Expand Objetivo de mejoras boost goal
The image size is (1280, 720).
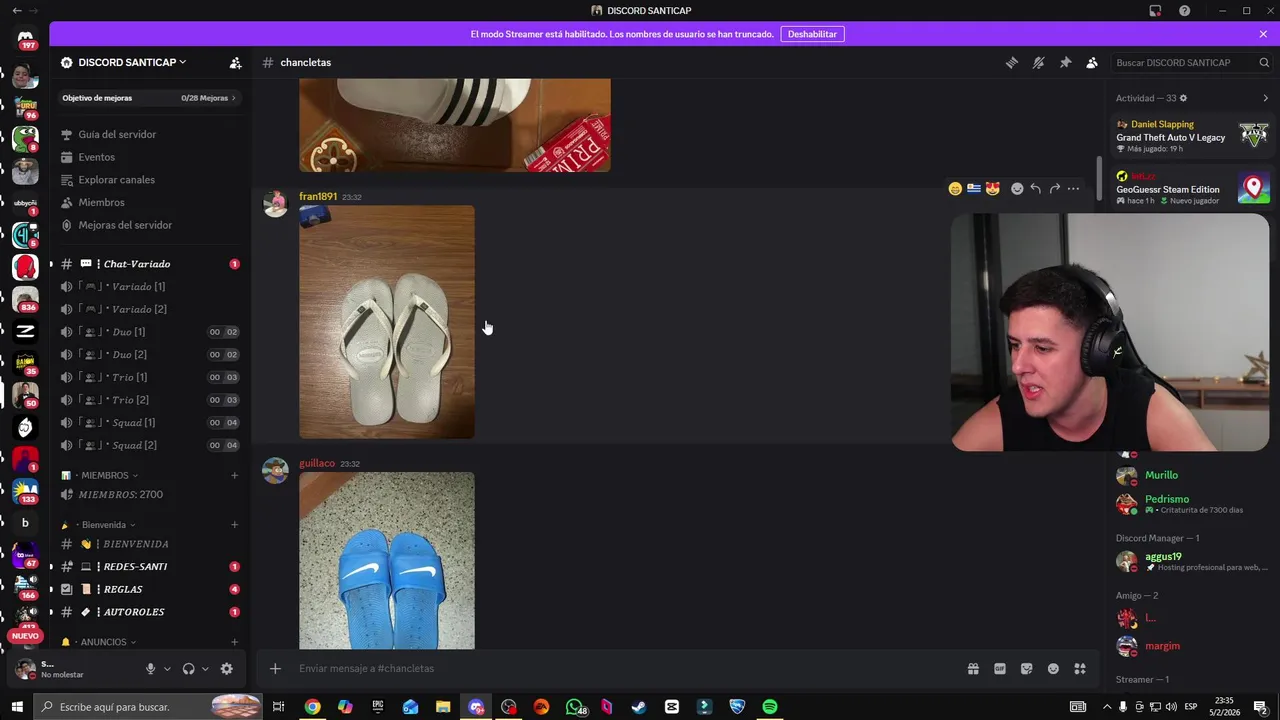[x=149, y=98]
